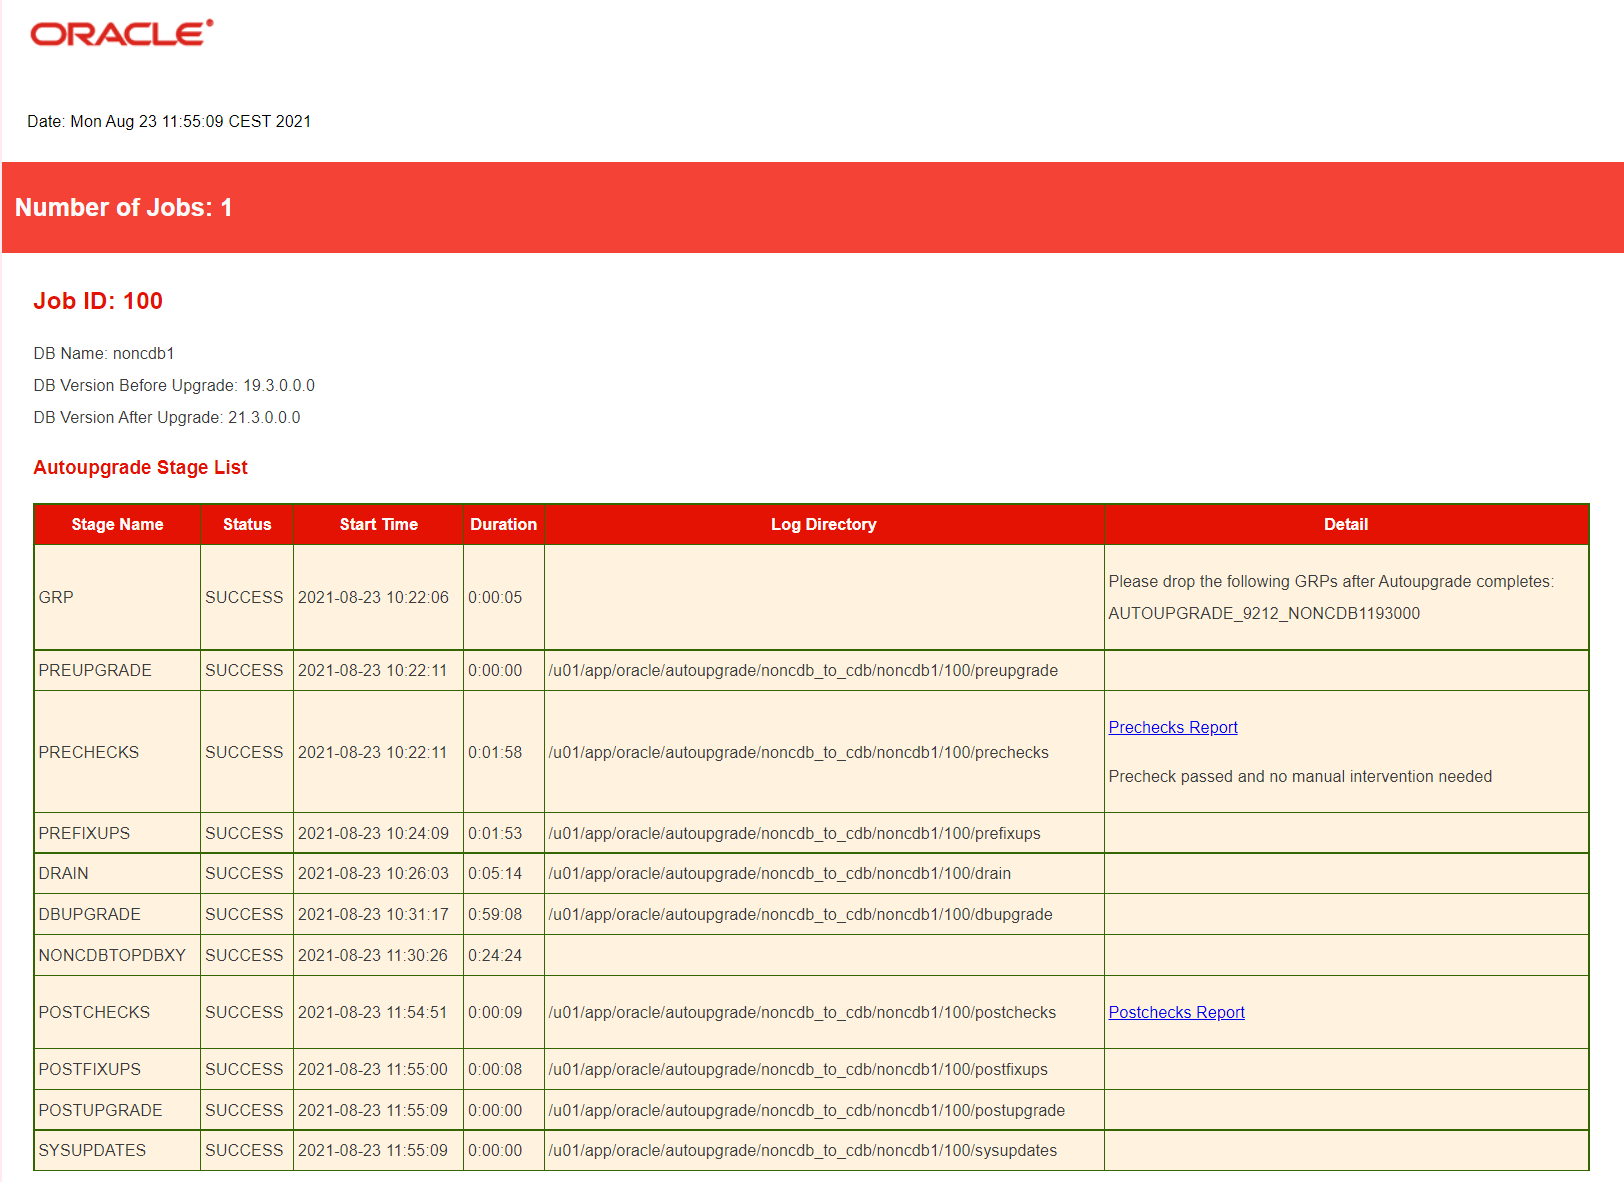1624x1182 pixels.
Task: Click the Oracle logo
Action: 122,33
